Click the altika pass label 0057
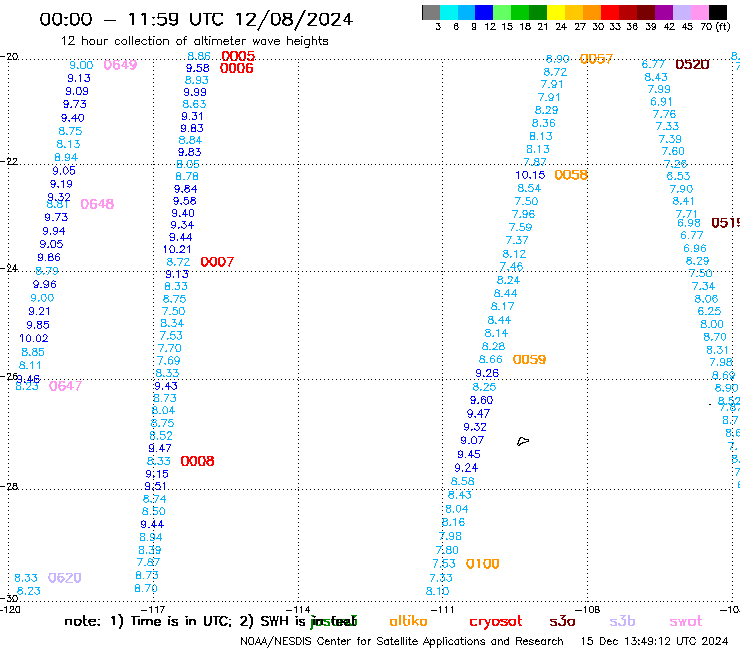 [x=596, y=59]
